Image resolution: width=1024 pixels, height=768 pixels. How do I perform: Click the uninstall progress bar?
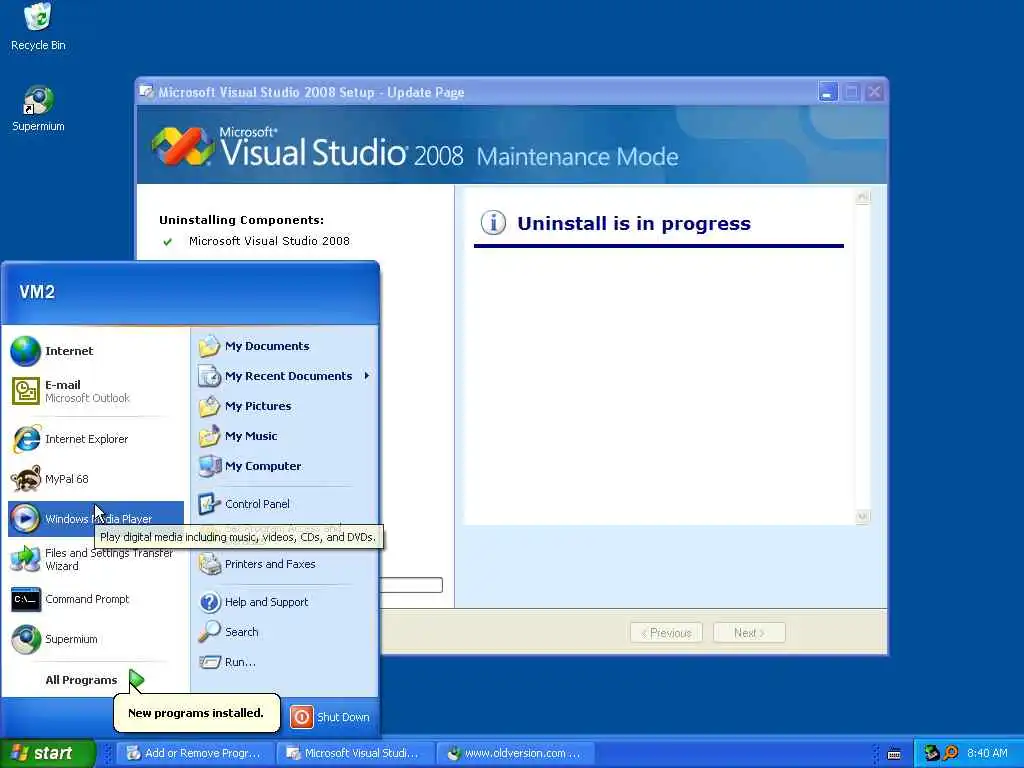tap(411, 585)
